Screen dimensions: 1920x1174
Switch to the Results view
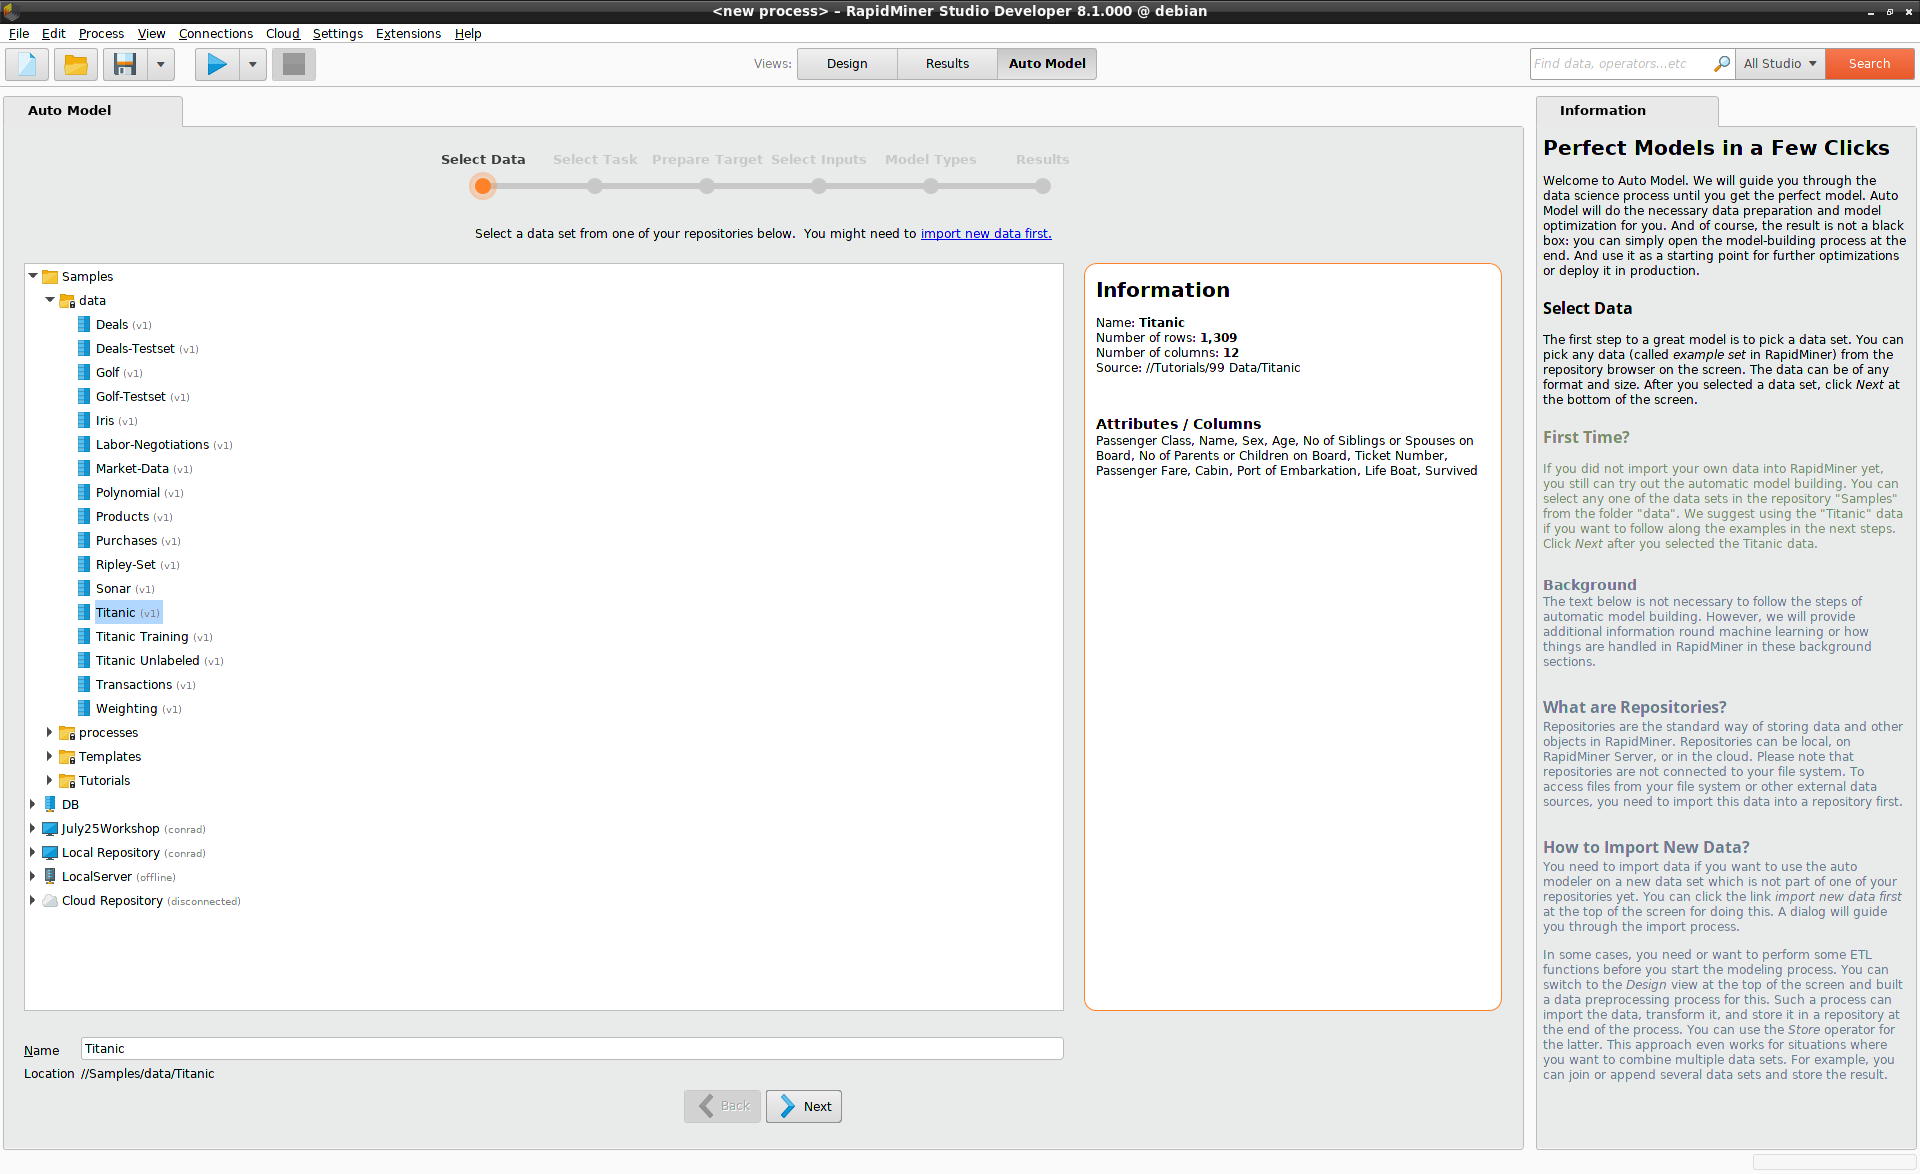tap(945, 63)
